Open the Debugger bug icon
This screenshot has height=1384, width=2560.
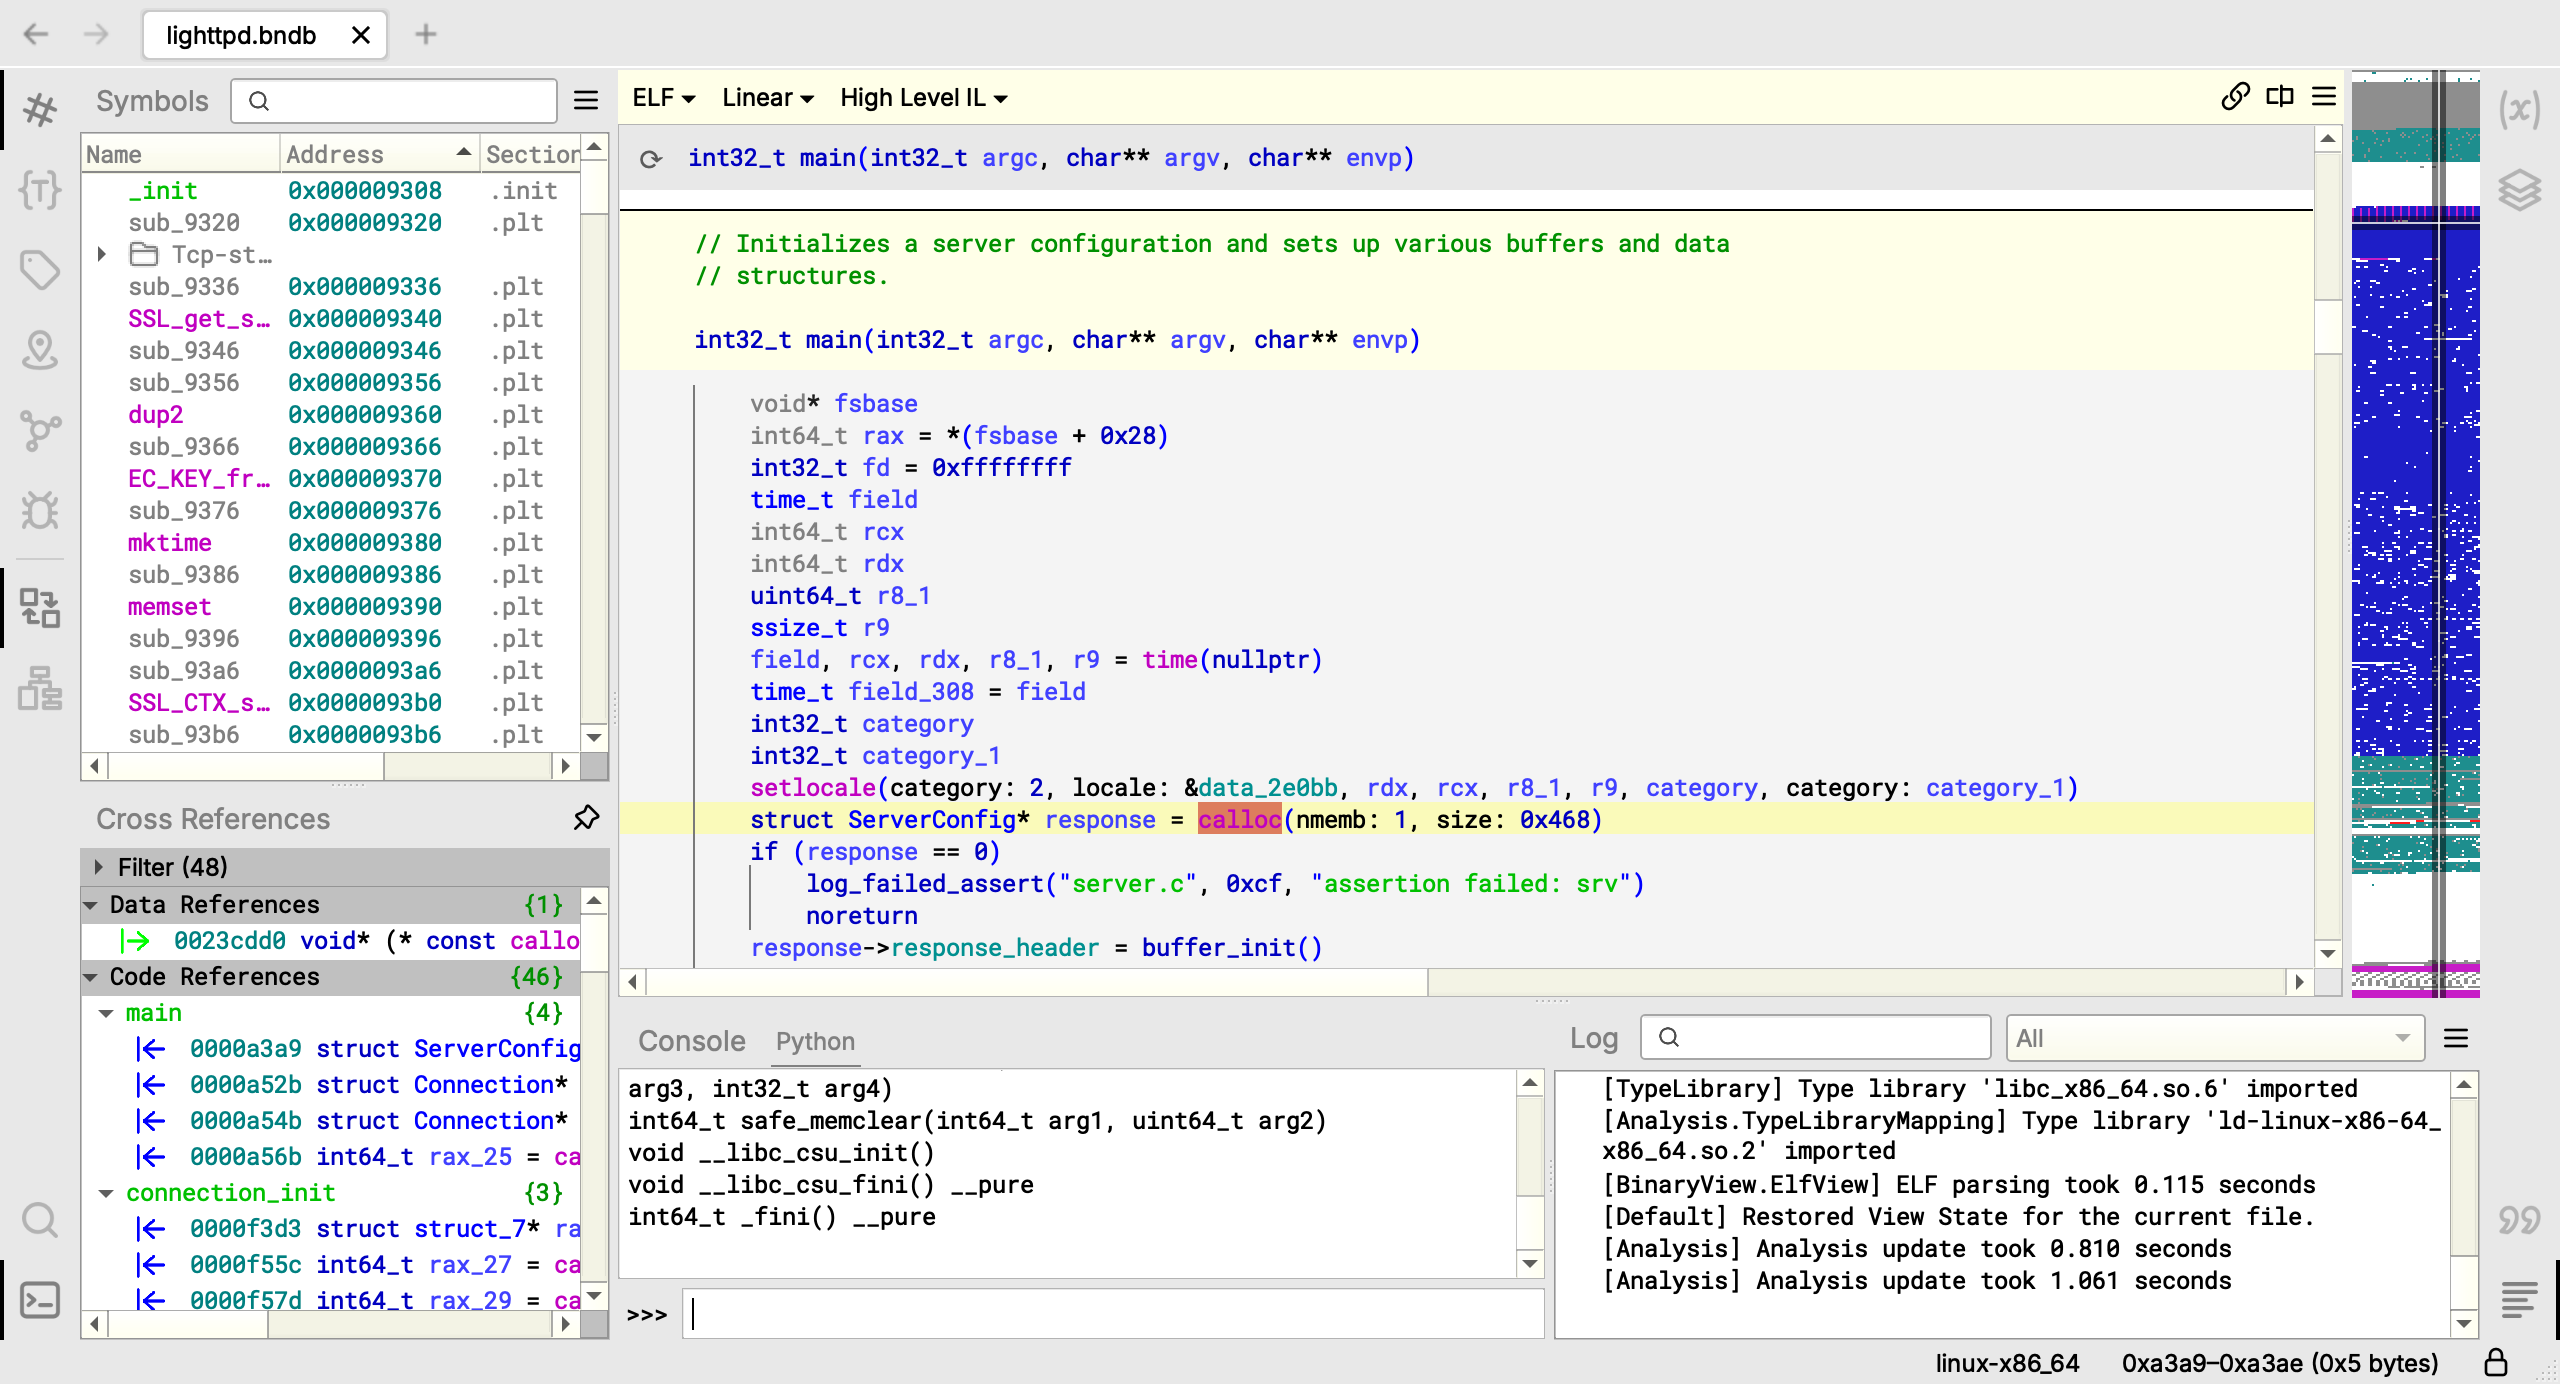click(x=40, y=511)
